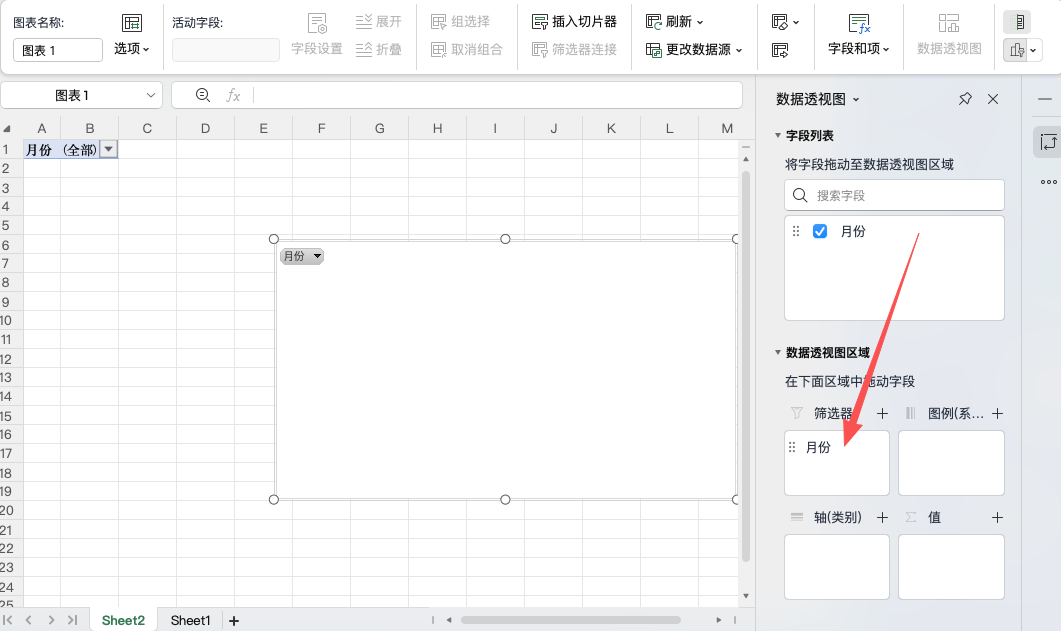
Task: Uncheck the 月份 field checkbox
Action: pyautogui.click(x=819, y=231)
